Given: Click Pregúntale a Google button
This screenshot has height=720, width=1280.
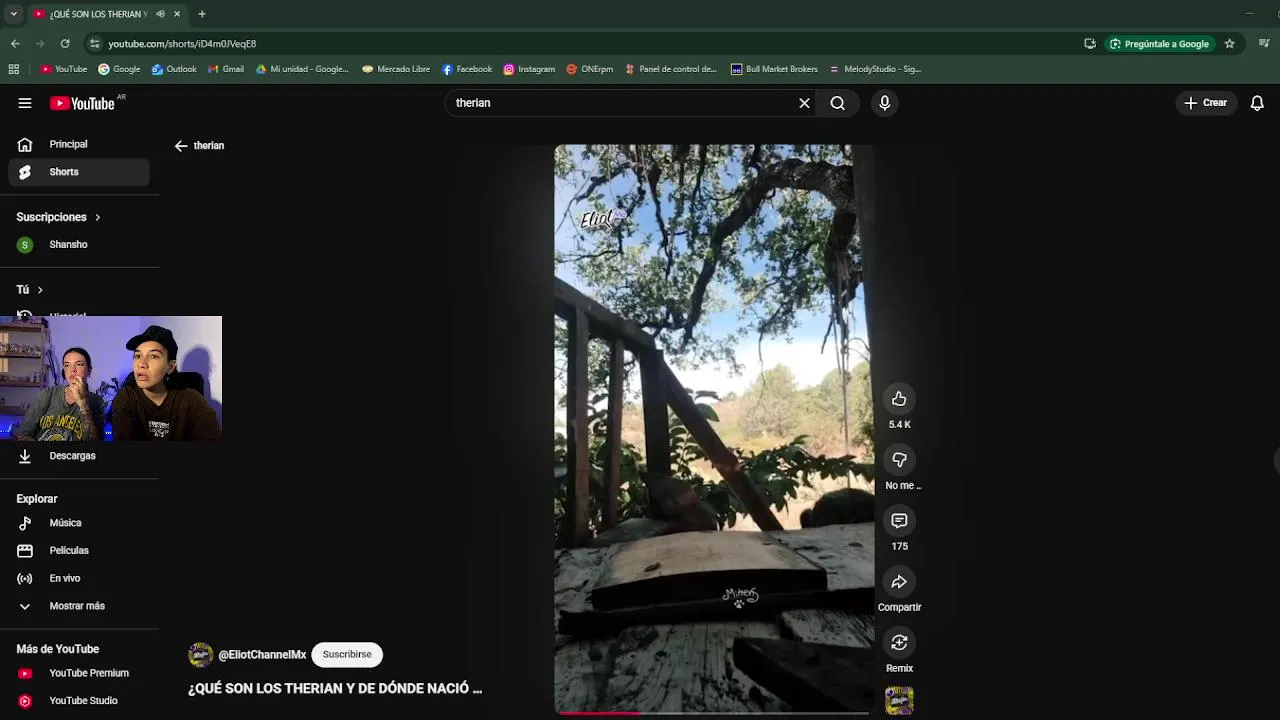Looking at the screenshot, I should 1159,44.
